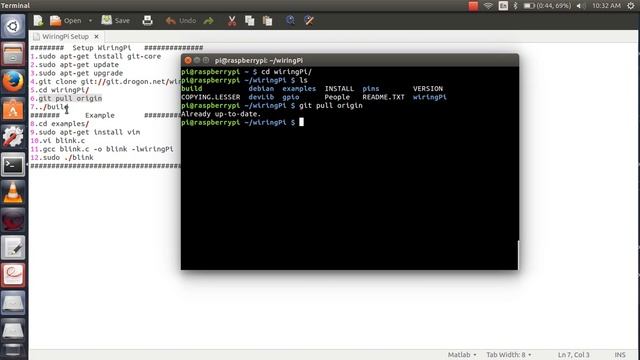Launch Firefox from the launcher
Viewport: 640px width, 360px height.
pyautogui.click(x=13, y=81)
